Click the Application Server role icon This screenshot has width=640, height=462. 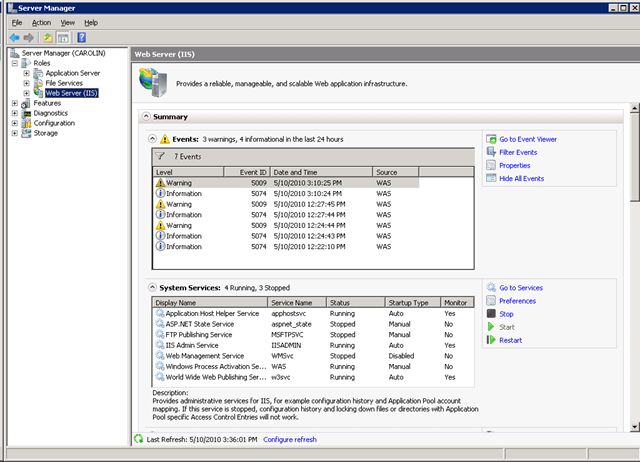[x=38, y=73]
